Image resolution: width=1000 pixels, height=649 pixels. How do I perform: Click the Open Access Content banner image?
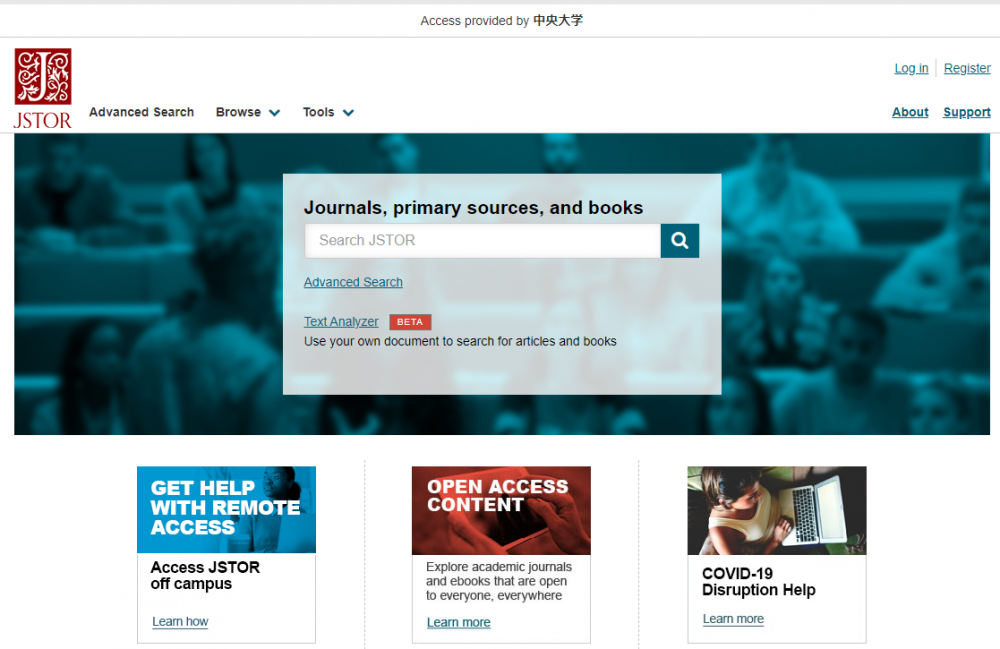click(x=501, y=510)
